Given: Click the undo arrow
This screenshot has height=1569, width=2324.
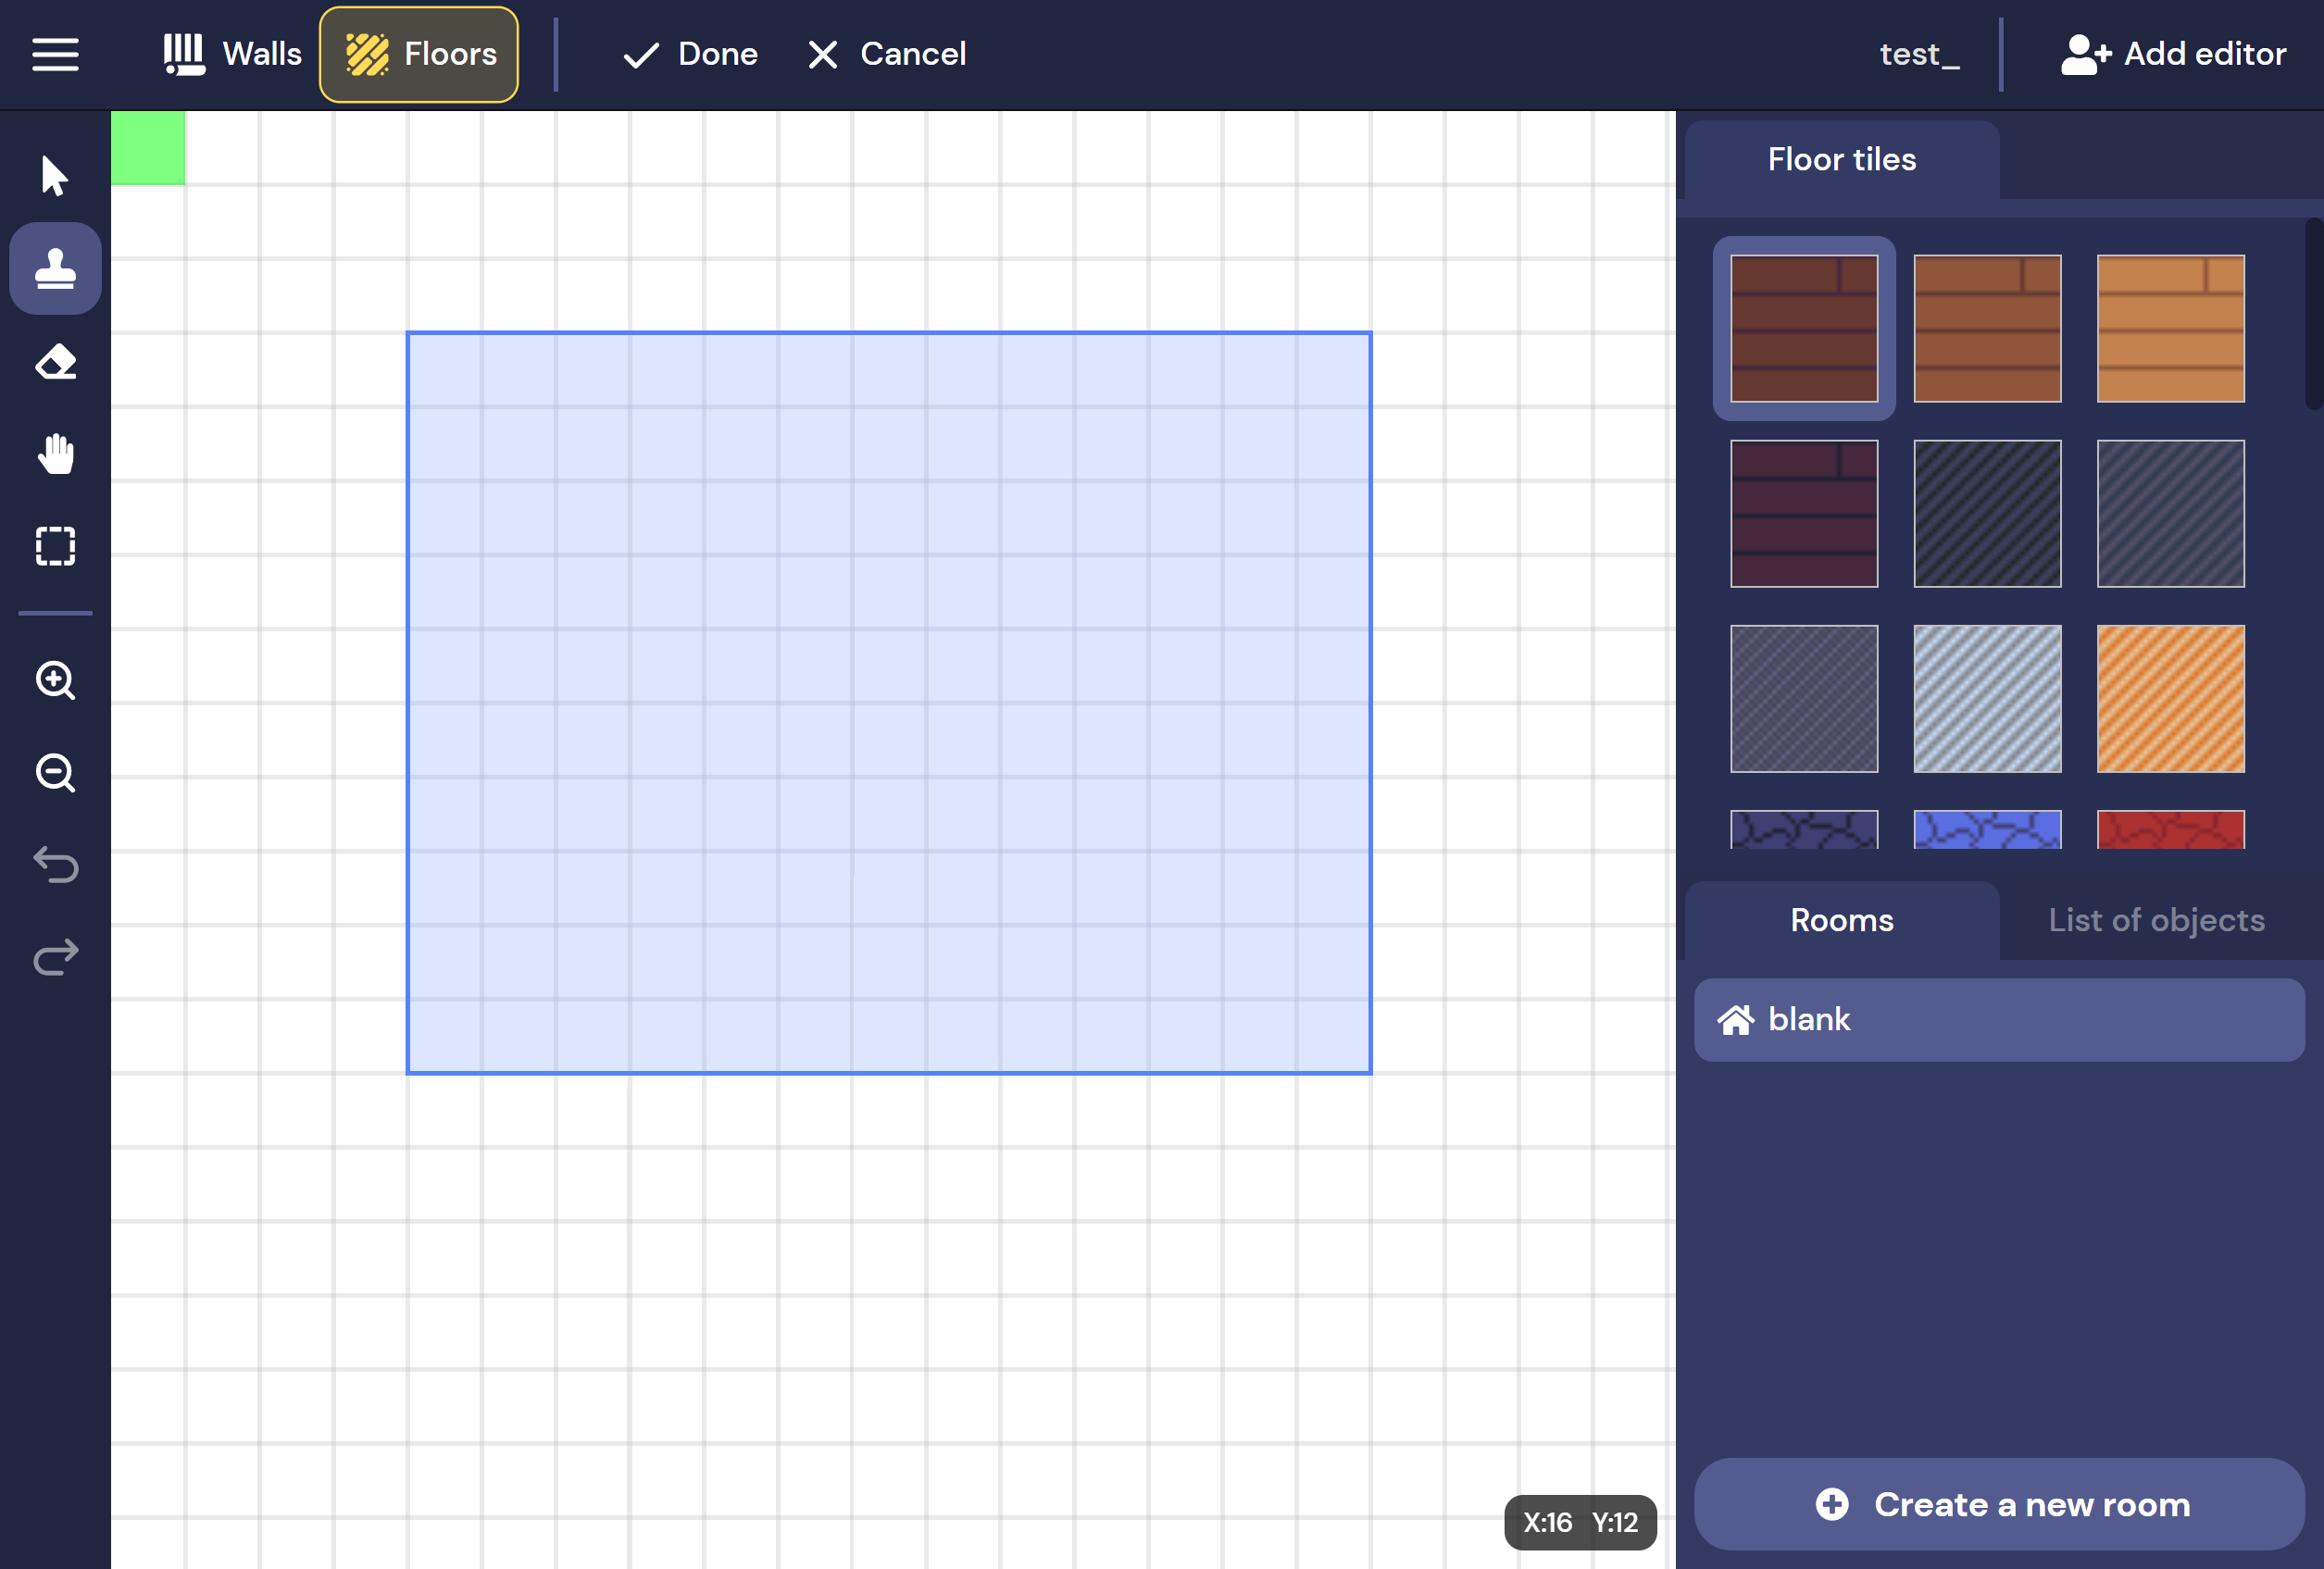Looking at the screenshot, I should [55, 865].
